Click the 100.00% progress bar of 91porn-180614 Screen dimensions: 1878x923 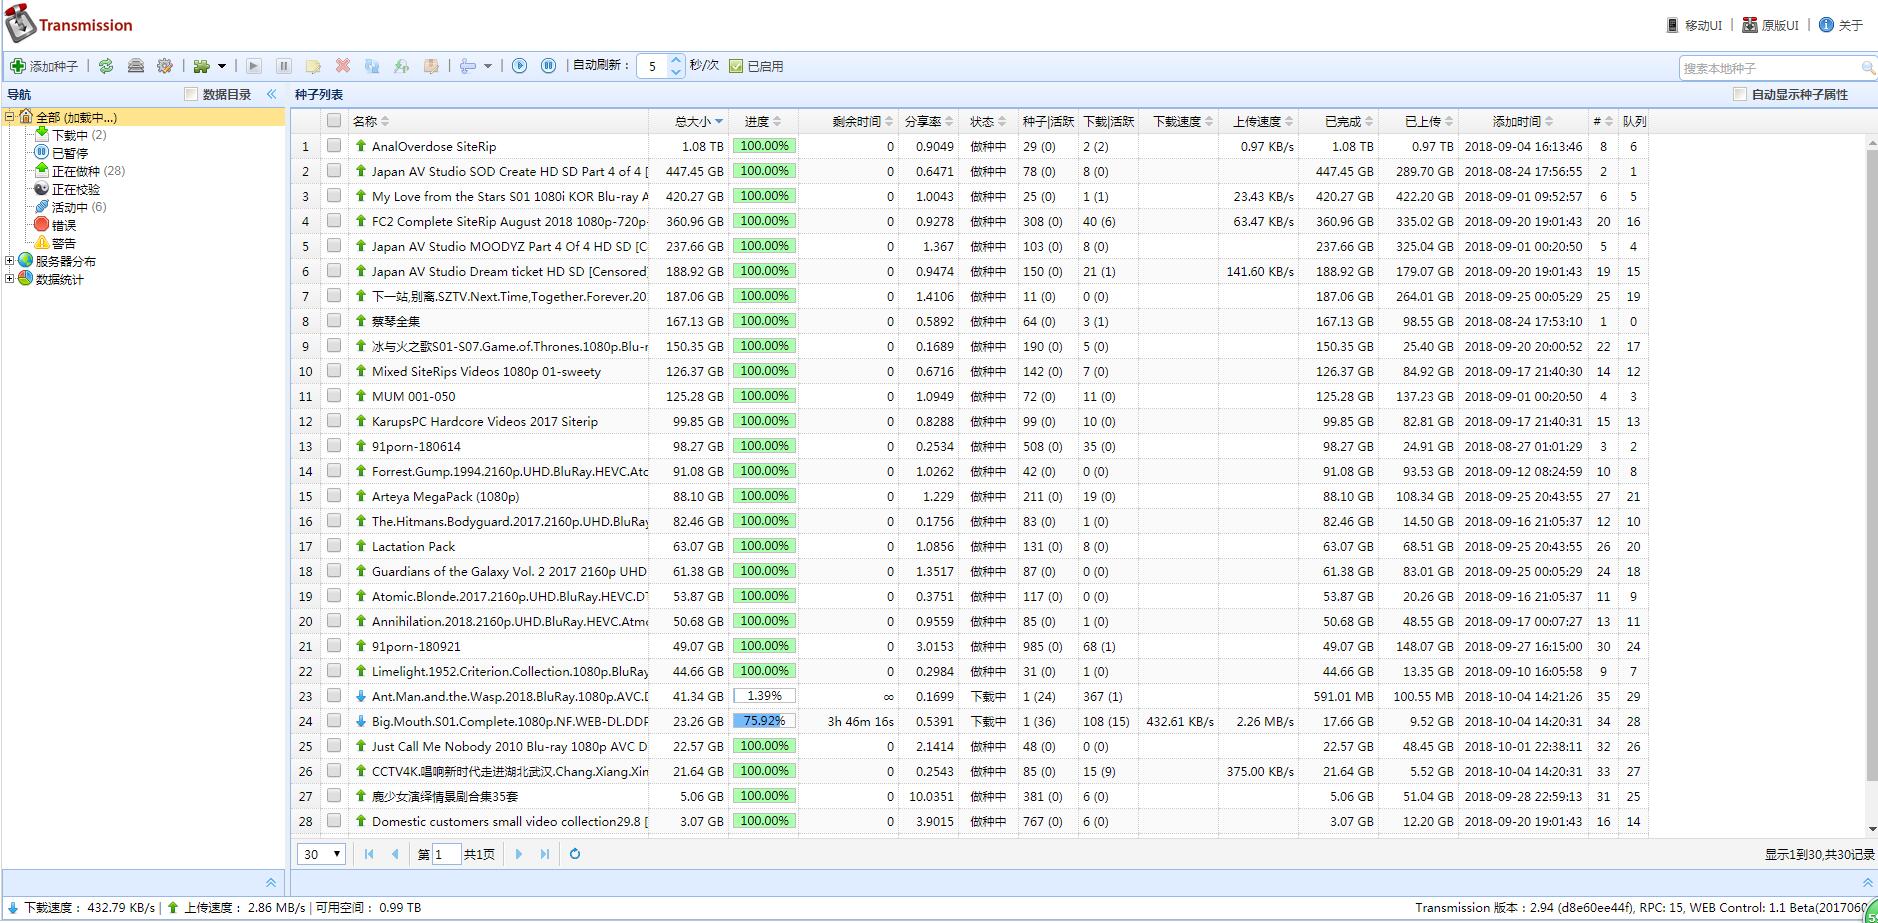point(764,446)
